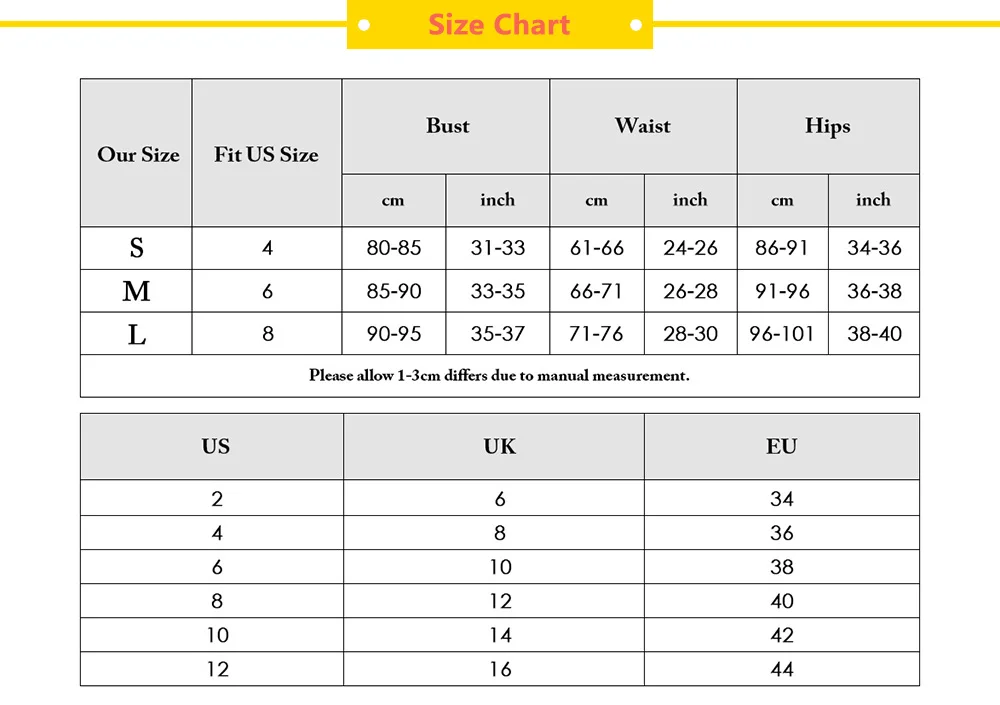
Task: Select the S size row label
Action: click(x=137, y=248)
